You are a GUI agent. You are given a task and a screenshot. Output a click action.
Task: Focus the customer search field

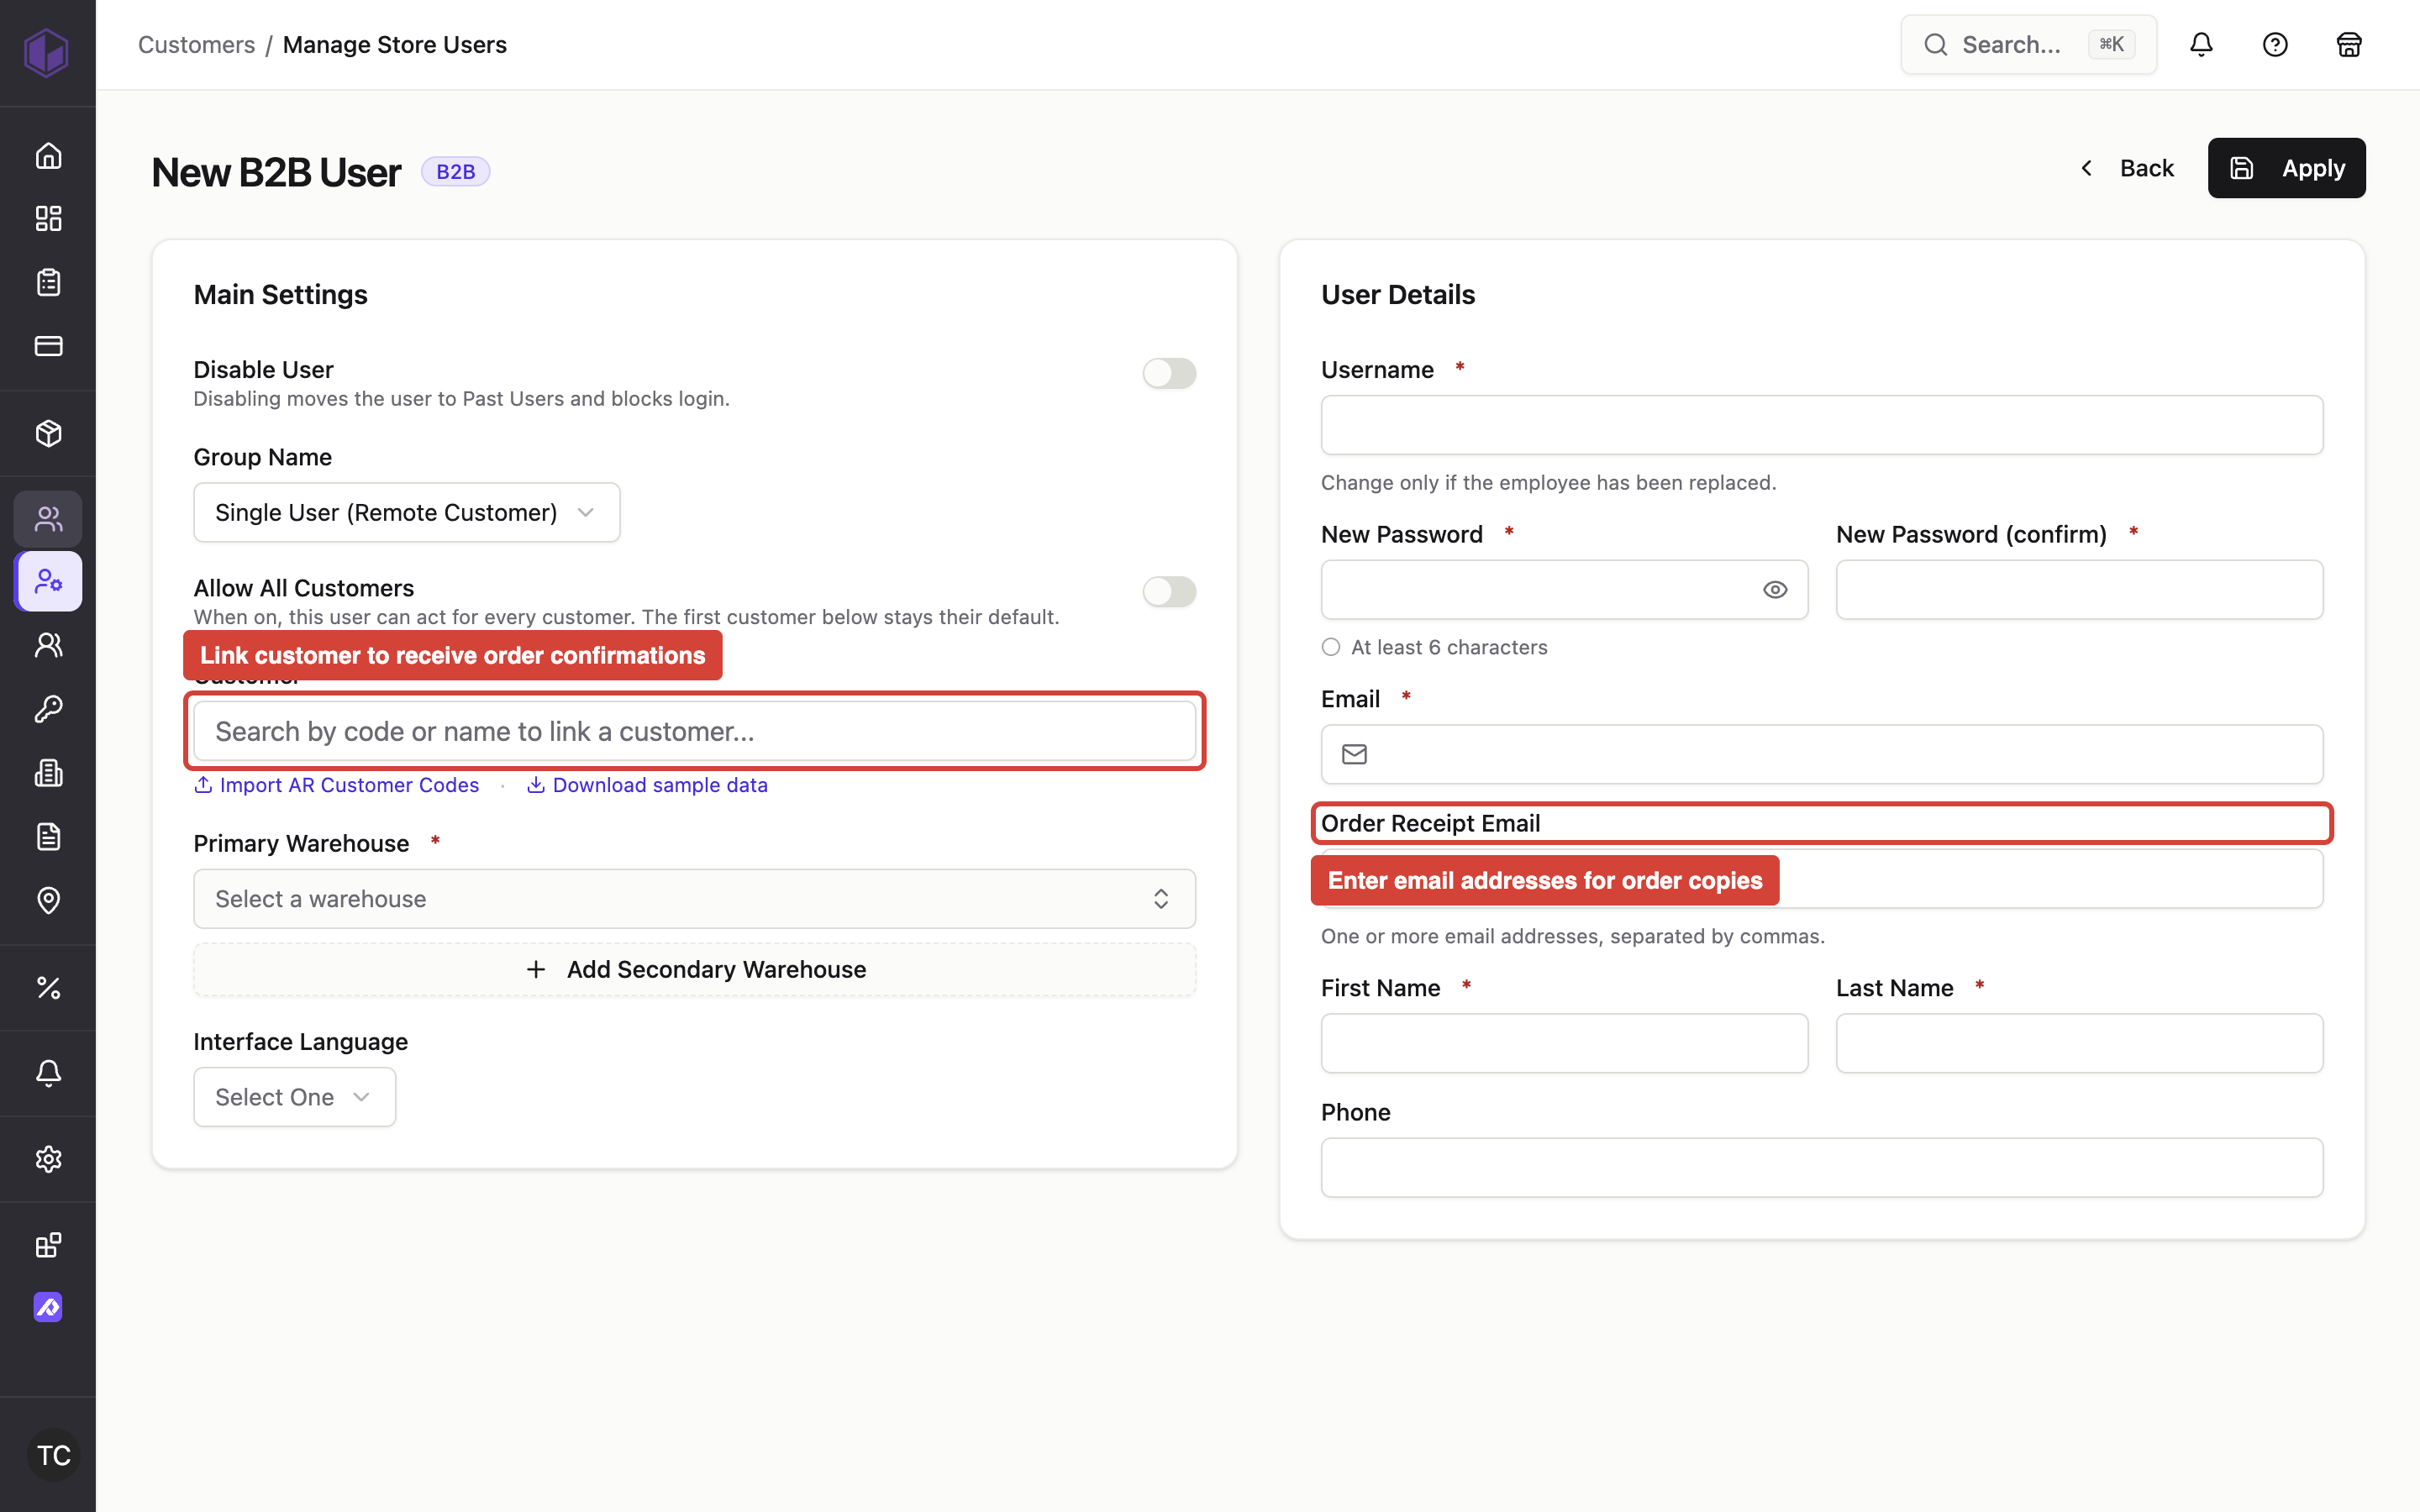click(x=694, y=731)
